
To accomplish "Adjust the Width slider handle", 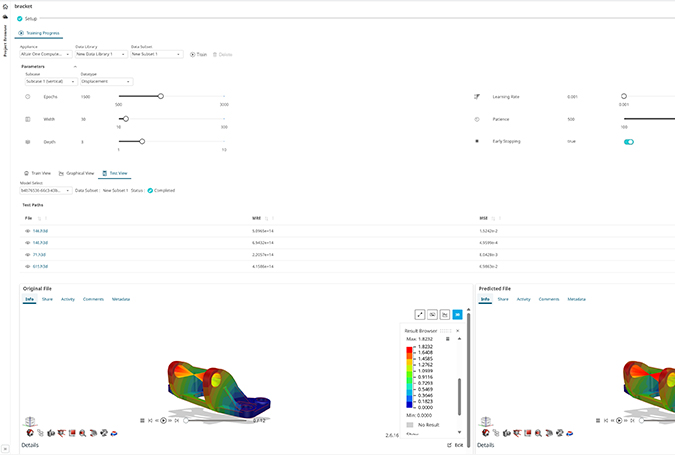I will (x=126, y=119).
